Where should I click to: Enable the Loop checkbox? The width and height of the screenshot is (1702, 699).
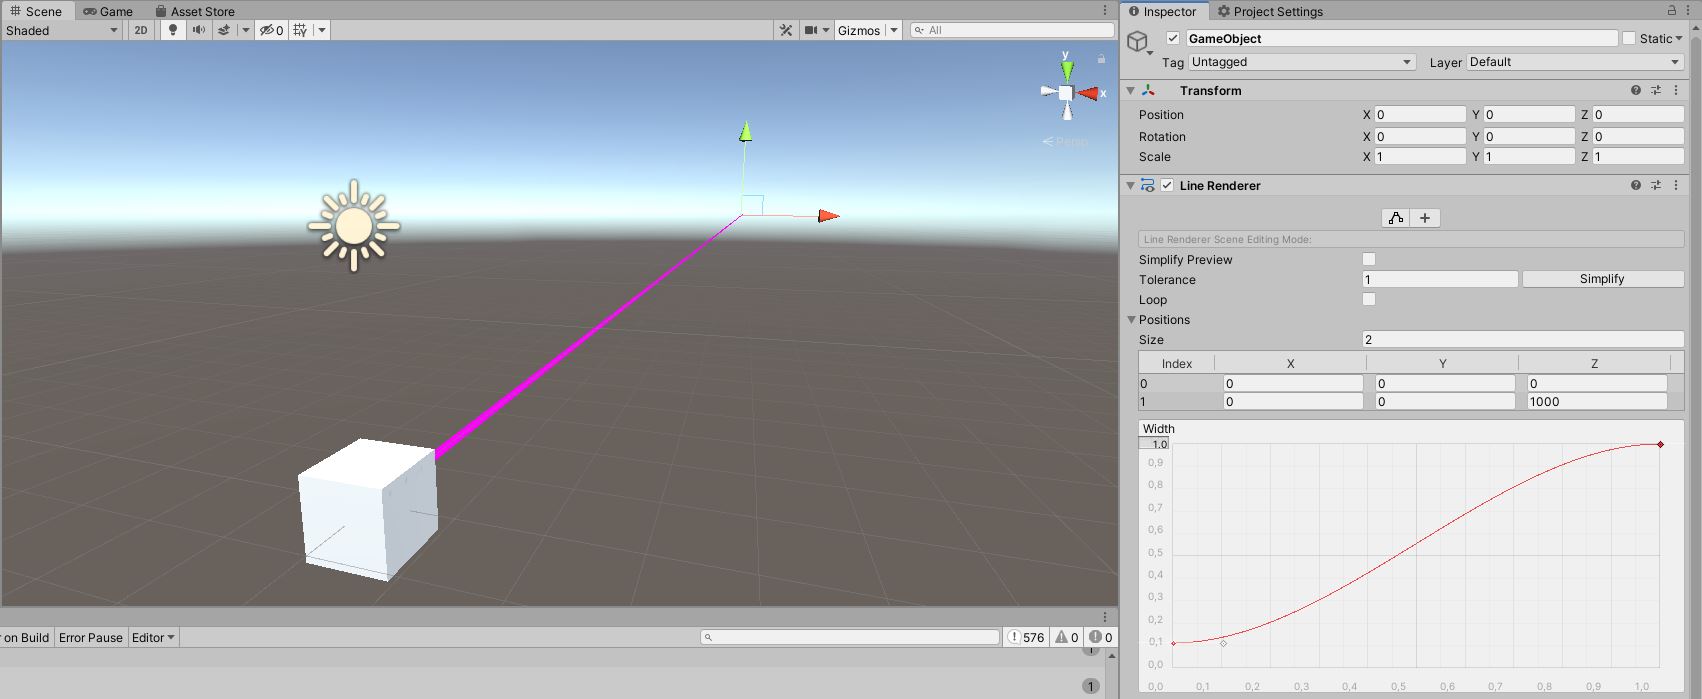coord(1369,299)
